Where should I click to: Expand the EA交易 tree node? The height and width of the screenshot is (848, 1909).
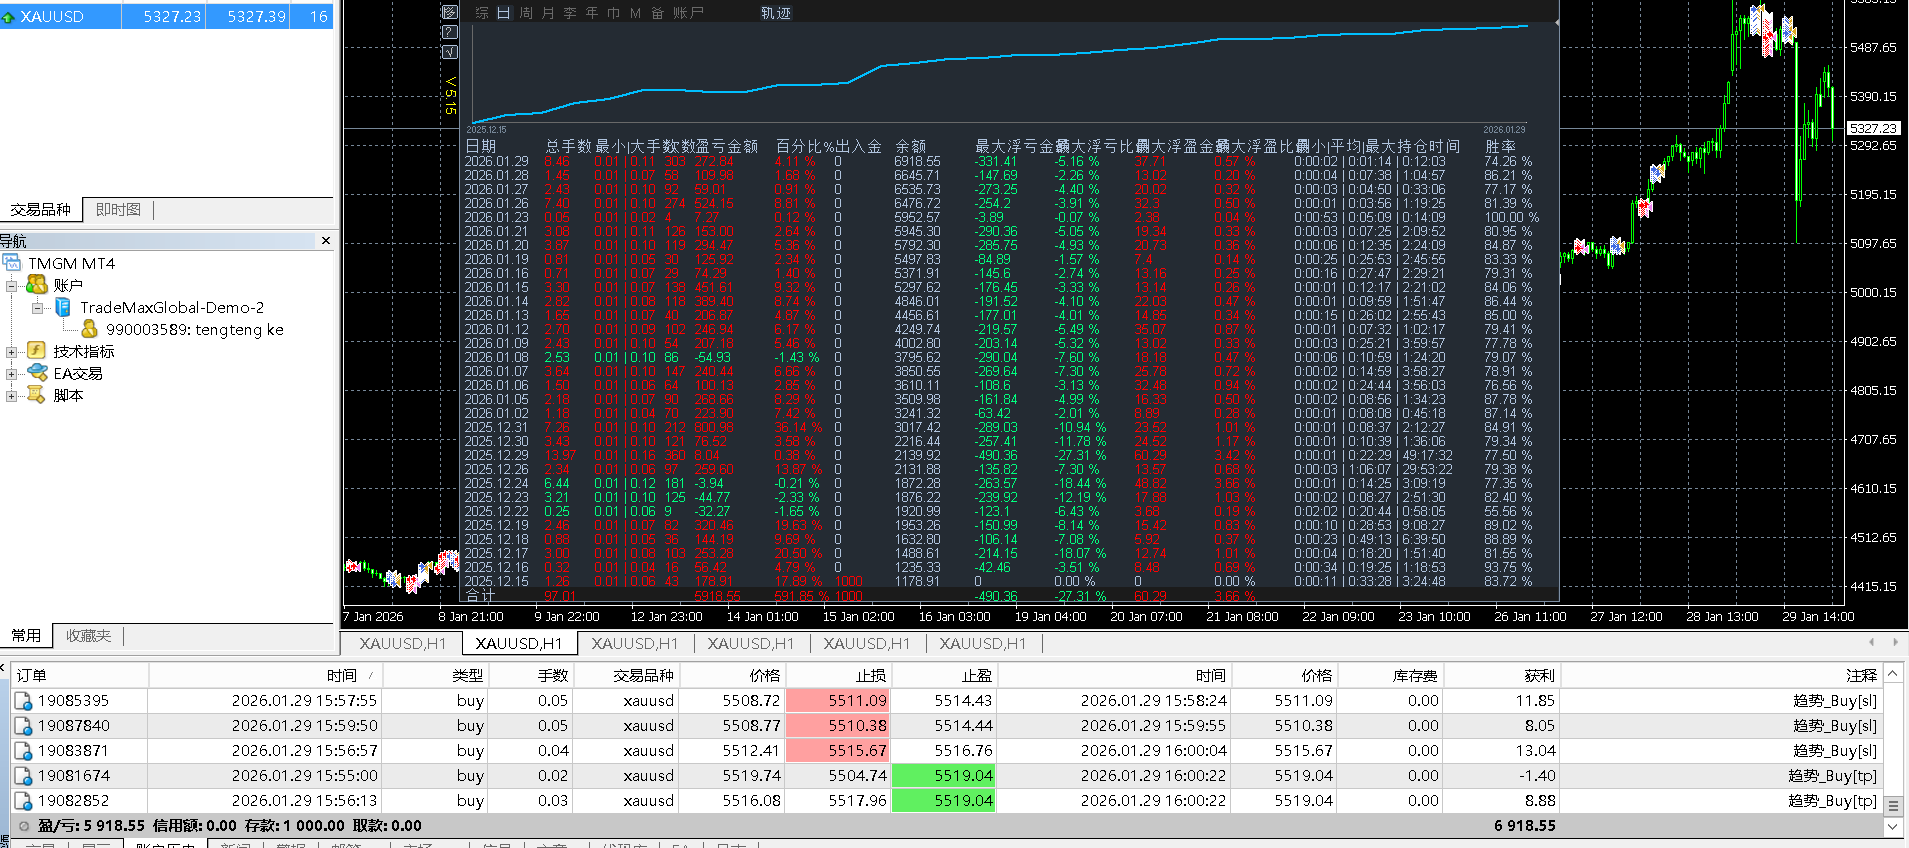point(11,374)
